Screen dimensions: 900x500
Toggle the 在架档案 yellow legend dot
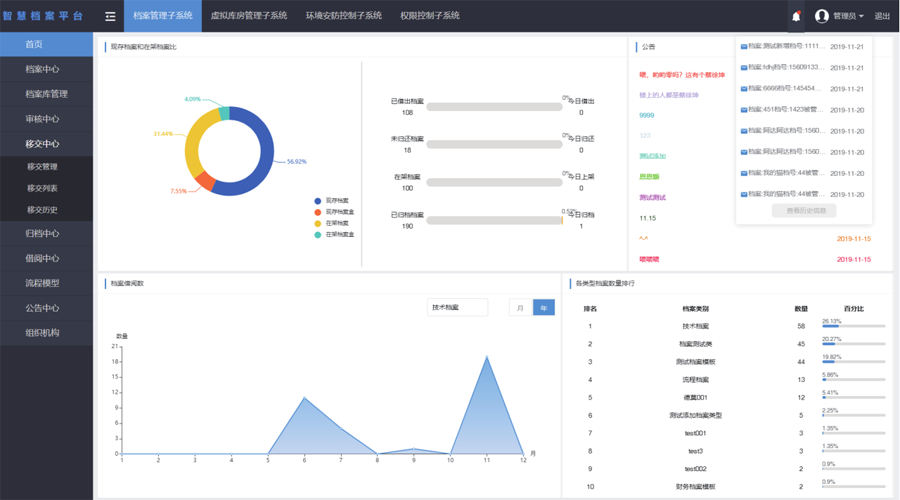pos(317,223)
